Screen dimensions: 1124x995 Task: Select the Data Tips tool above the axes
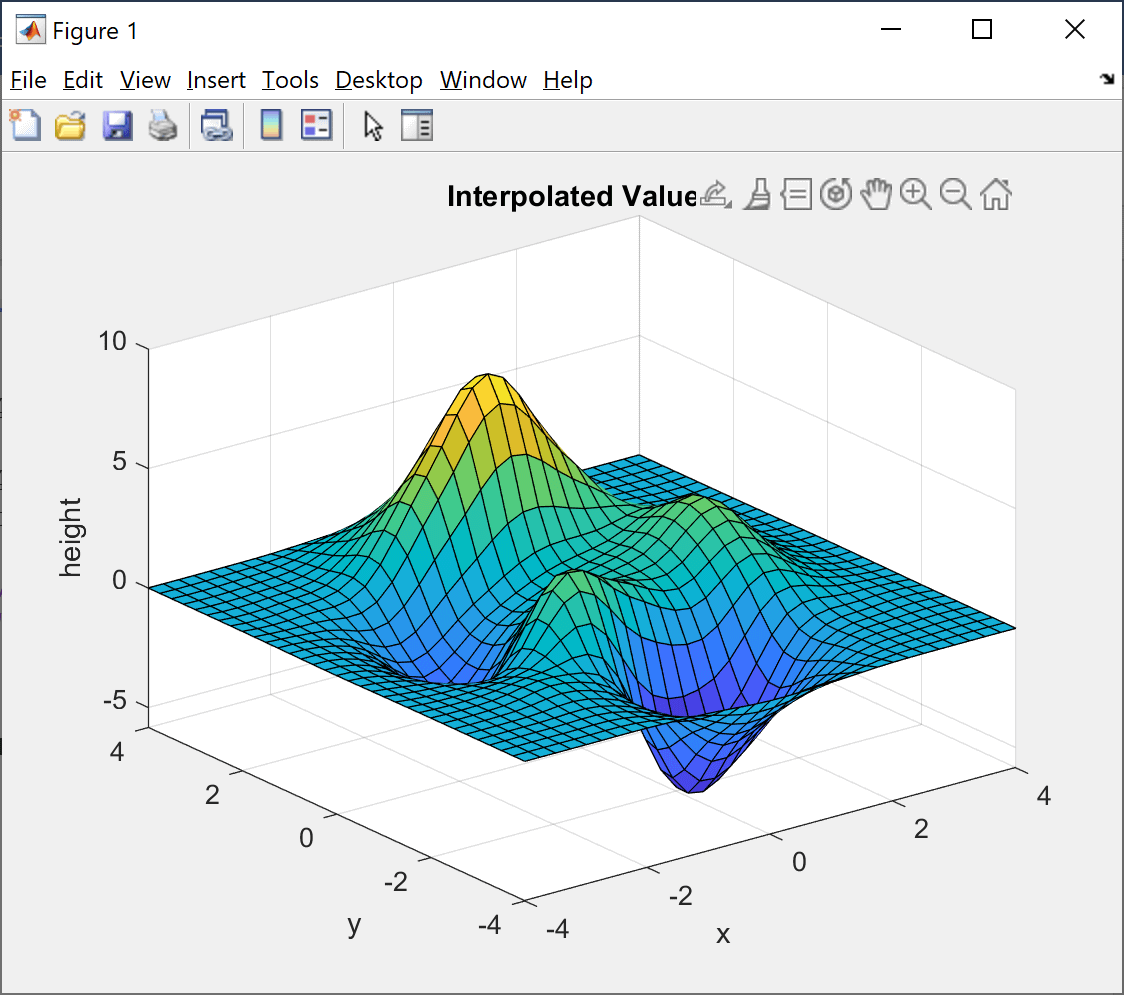(796, 195)
